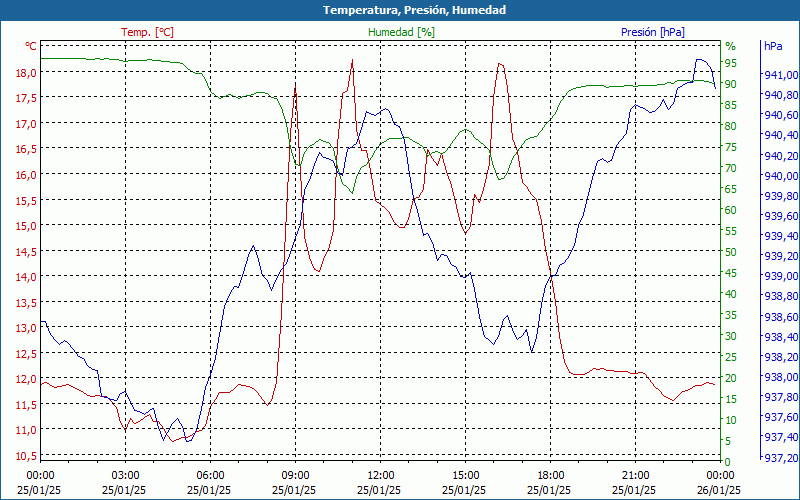Click the '938,00' pressure axis tick
Image resolution: width=800 pixels, height=500 pixels.
781,377
